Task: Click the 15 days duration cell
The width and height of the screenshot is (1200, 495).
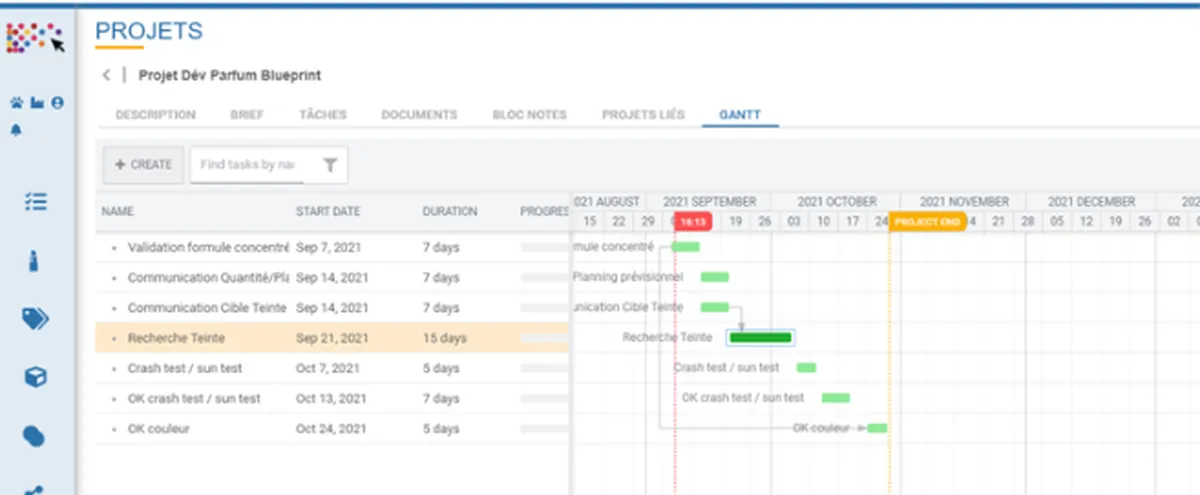Action: point(445,338)
